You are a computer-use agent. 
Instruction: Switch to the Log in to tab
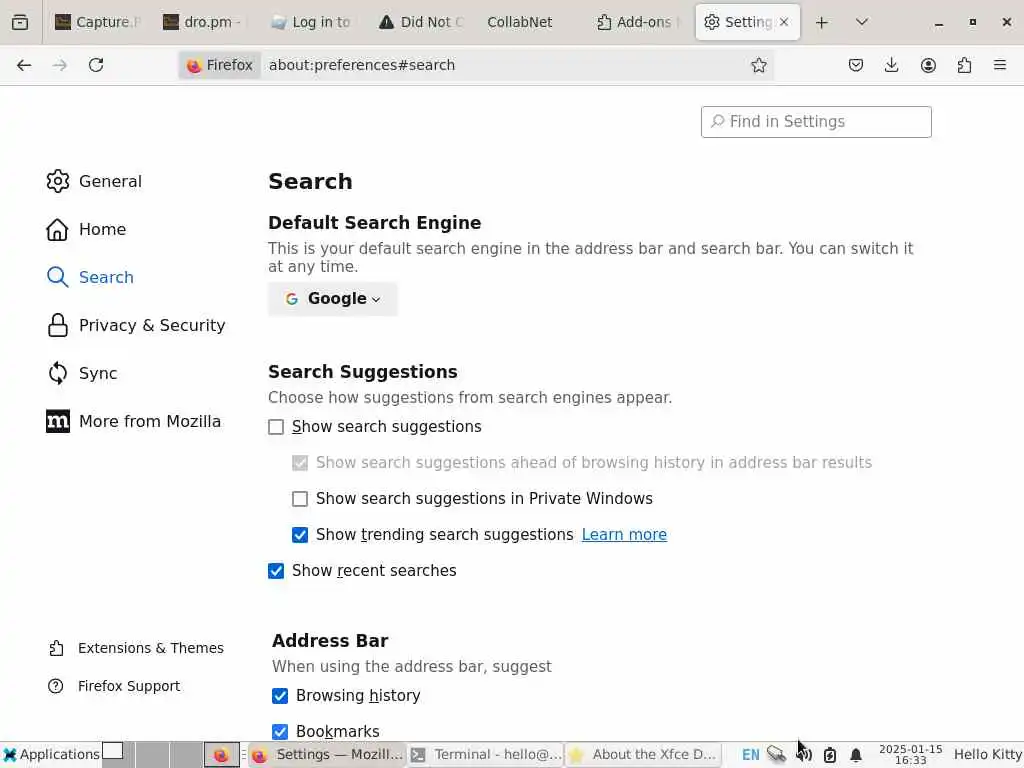313,22
